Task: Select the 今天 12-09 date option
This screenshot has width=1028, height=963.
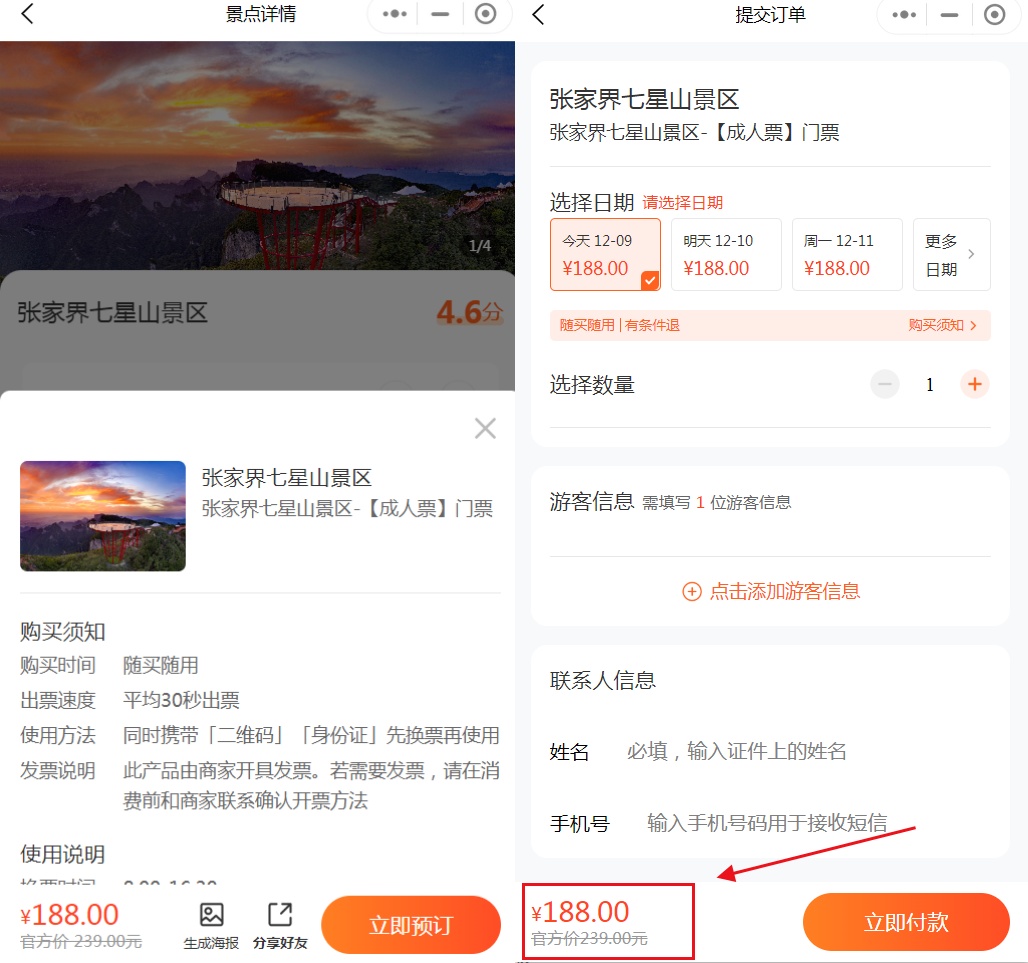Action: (x=605, y=255)
